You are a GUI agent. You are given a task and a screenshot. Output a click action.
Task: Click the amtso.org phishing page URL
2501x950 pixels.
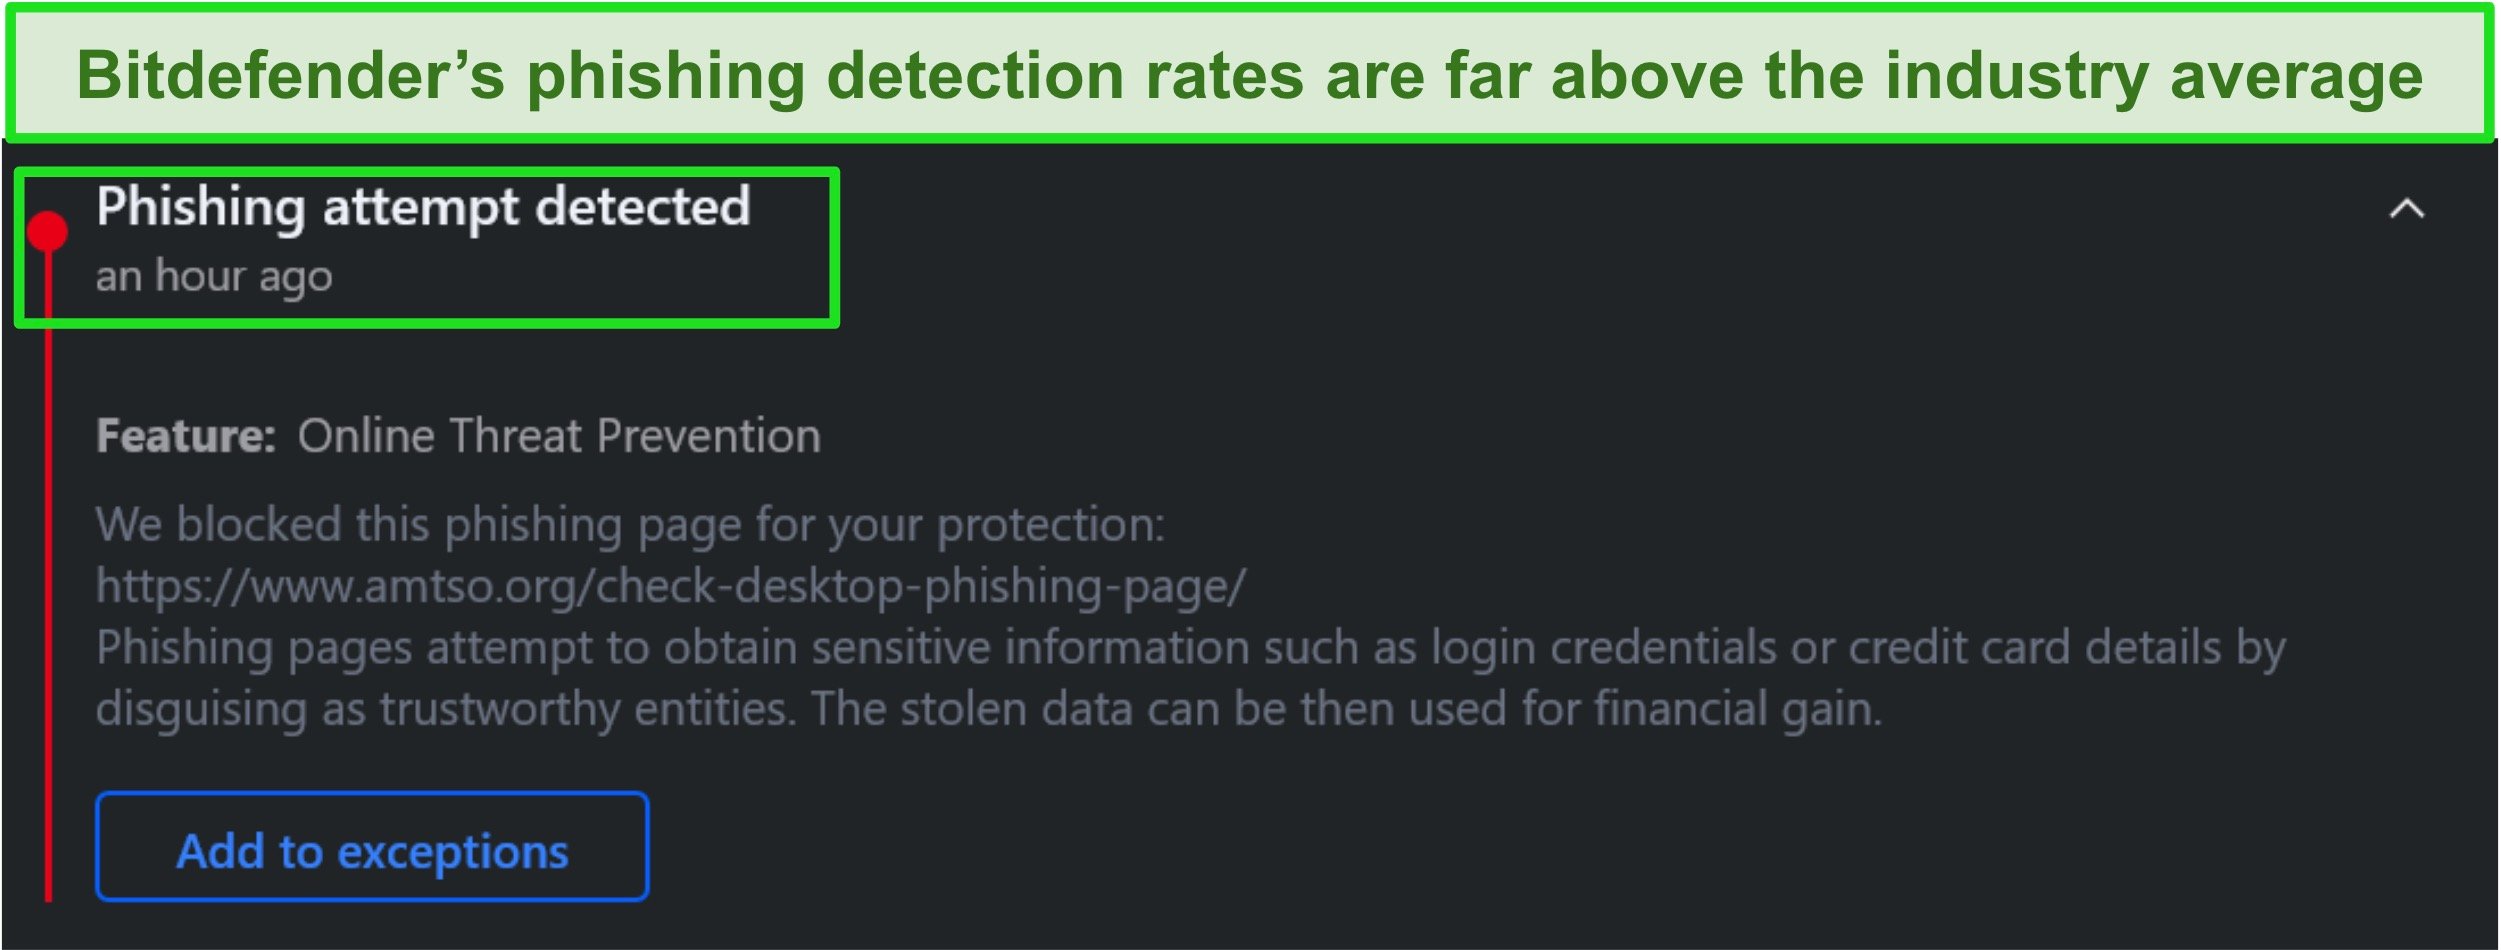point(671,586)
